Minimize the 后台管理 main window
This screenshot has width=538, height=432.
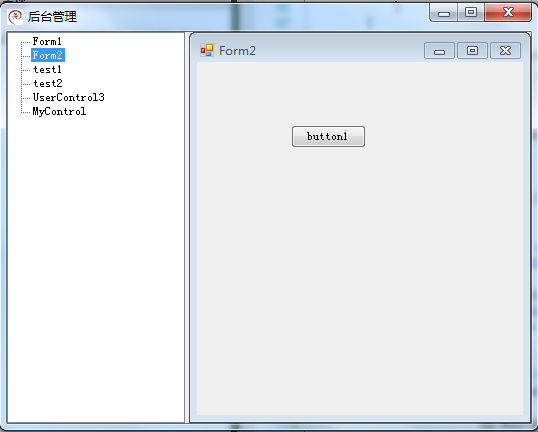(444, 13)
